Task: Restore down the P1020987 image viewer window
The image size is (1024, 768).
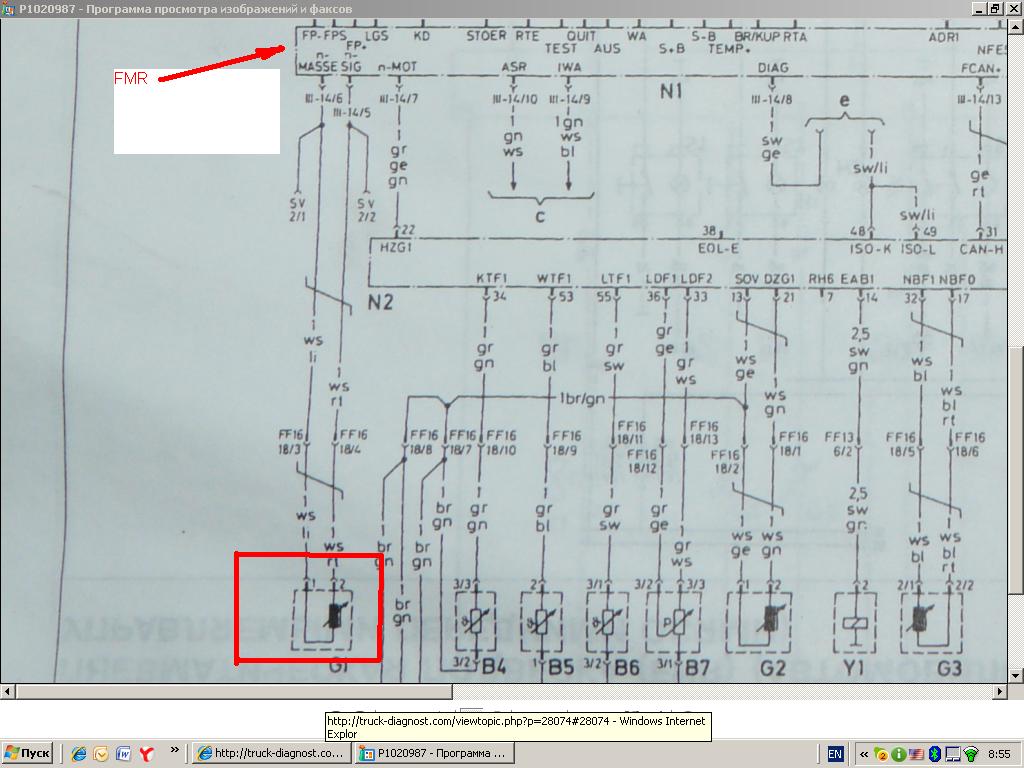Action: [995, 9]
